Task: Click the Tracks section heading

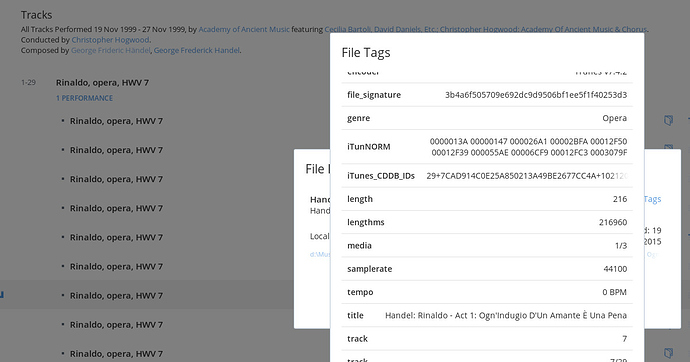Action: [x=37, y=15]
